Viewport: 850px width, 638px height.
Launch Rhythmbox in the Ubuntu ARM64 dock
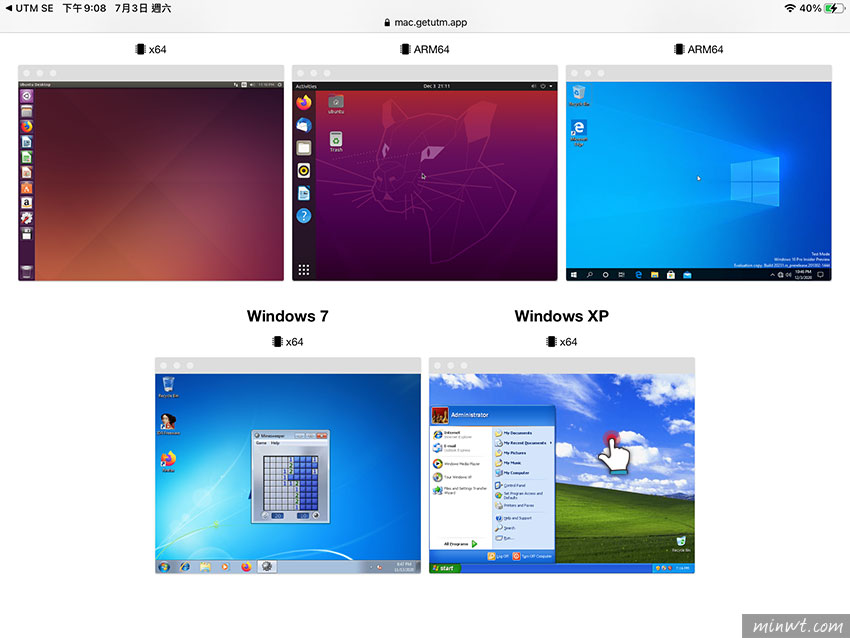304,171
